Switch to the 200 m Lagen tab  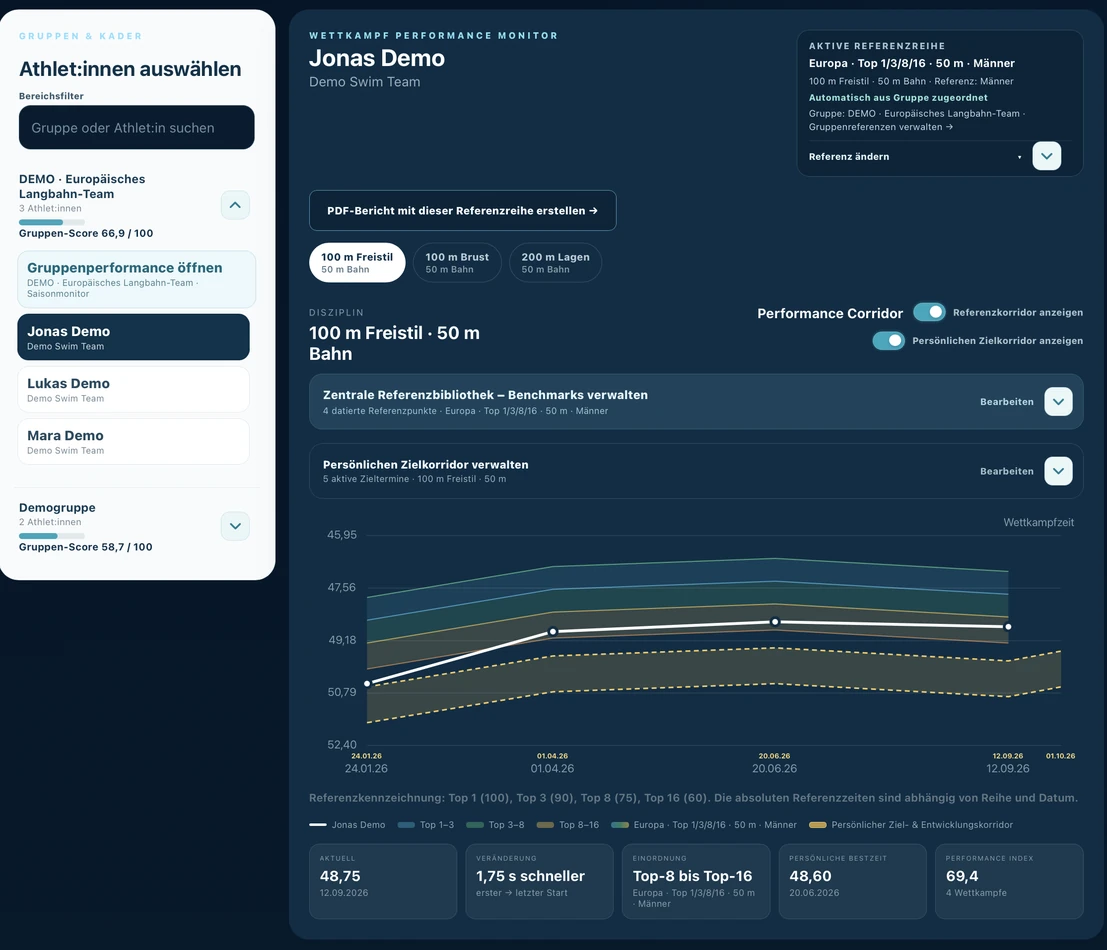click(x=555, y=263)
